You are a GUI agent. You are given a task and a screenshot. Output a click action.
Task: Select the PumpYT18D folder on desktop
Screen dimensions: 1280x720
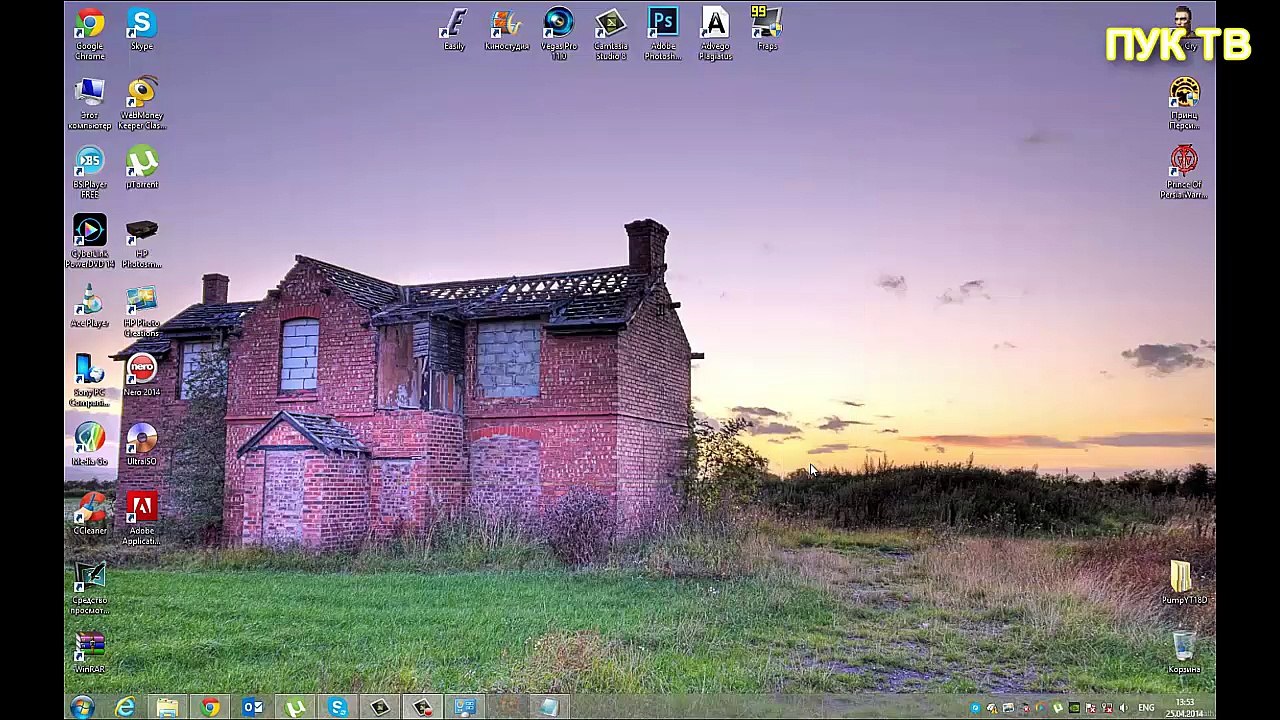[x=1184, y=583]
